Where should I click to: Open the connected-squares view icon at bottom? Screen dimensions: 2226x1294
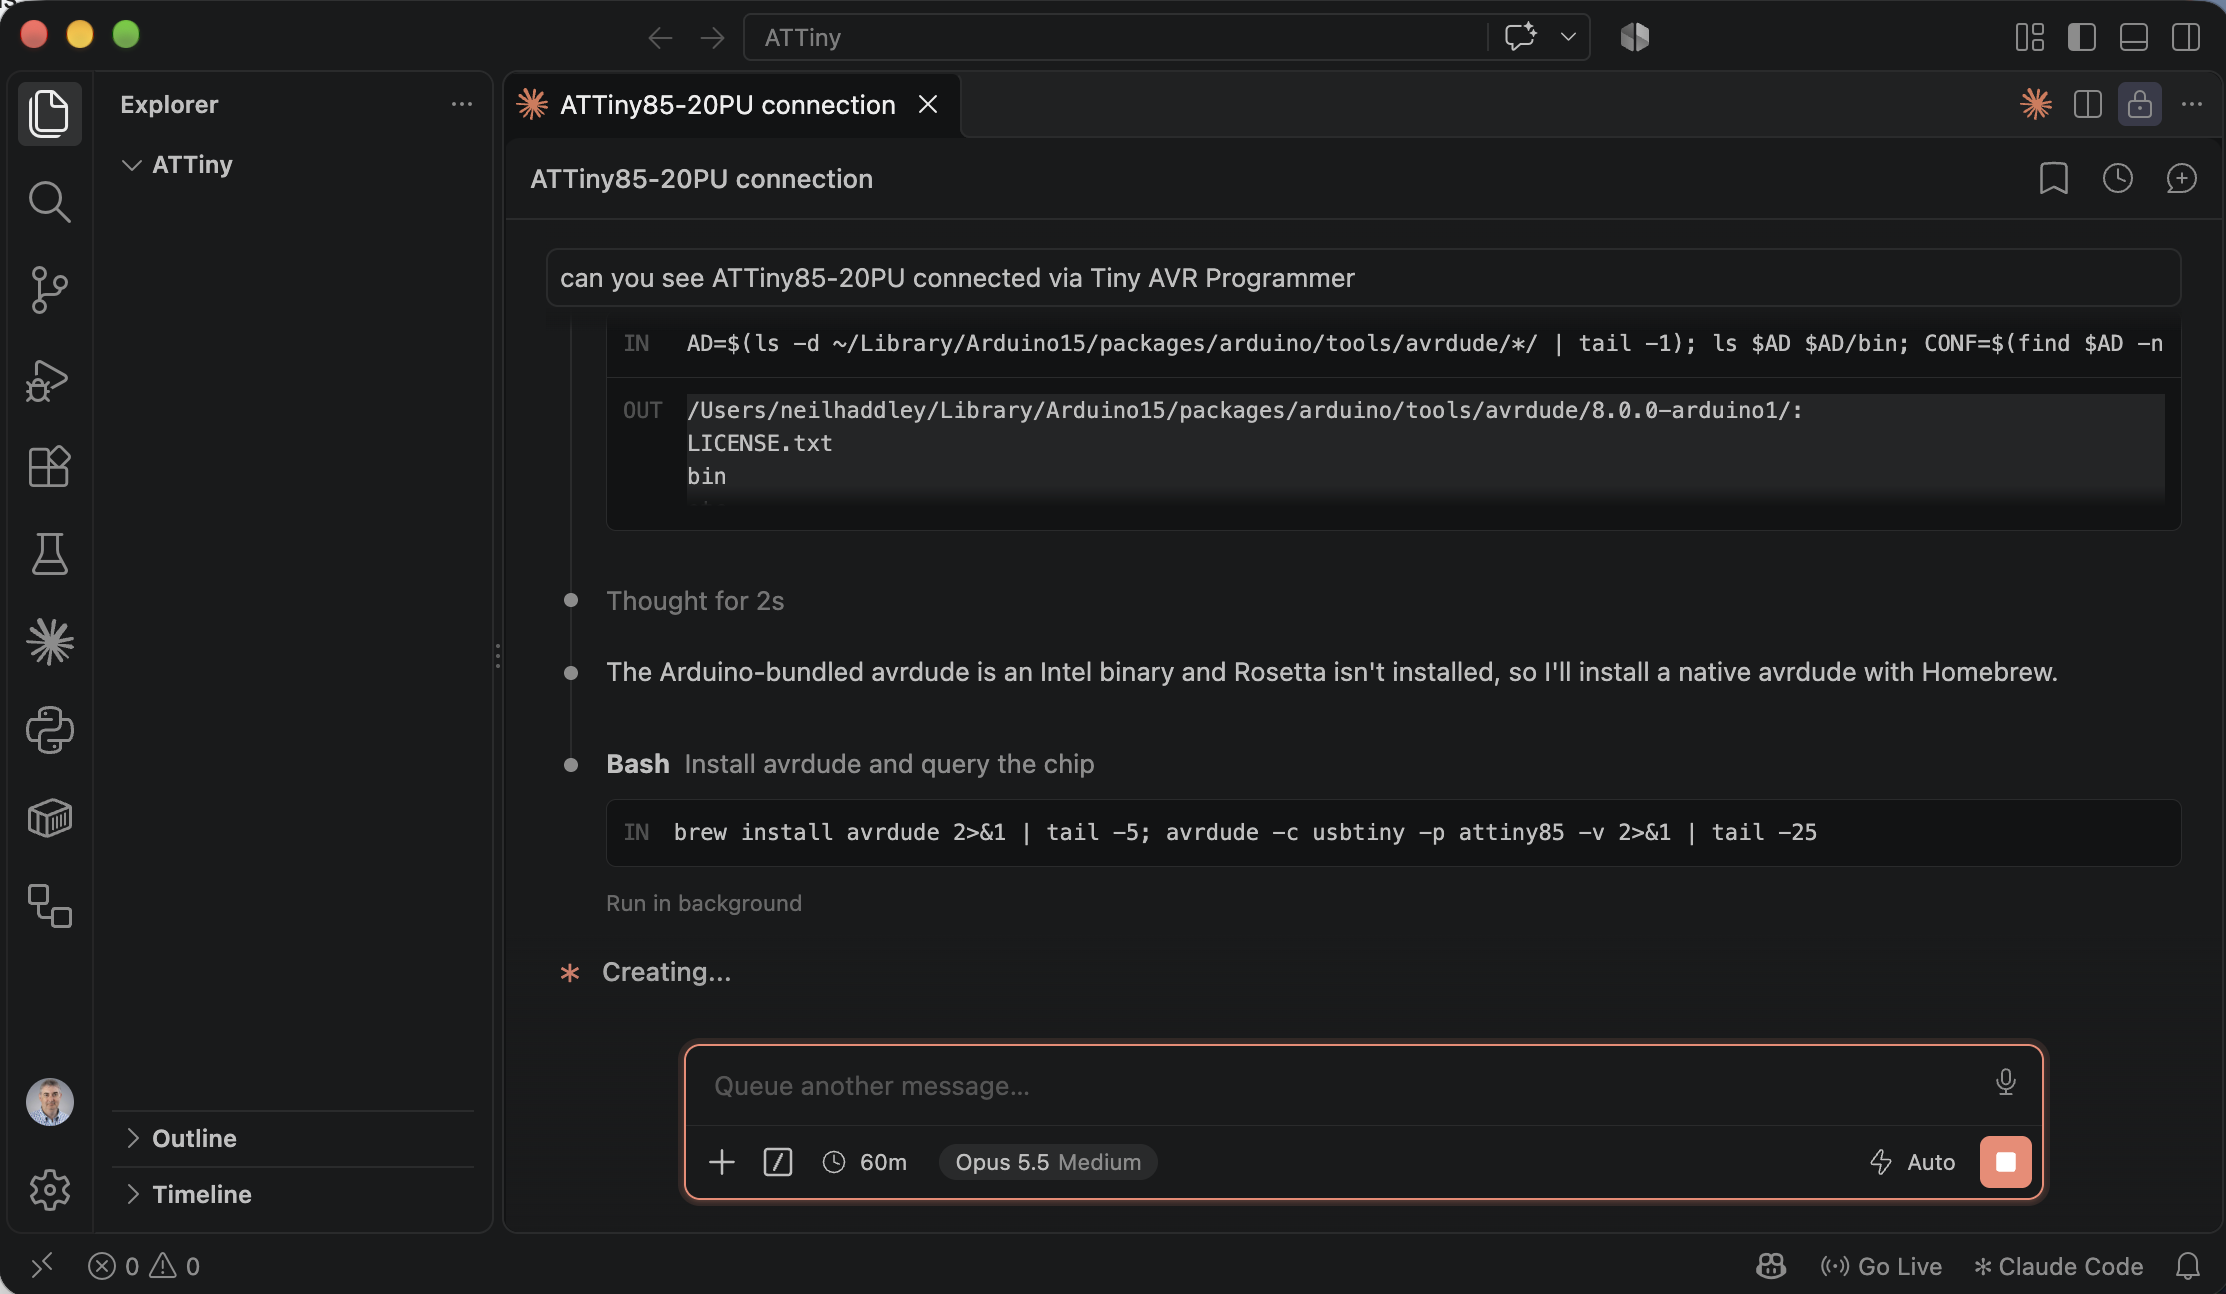[49, 906]
